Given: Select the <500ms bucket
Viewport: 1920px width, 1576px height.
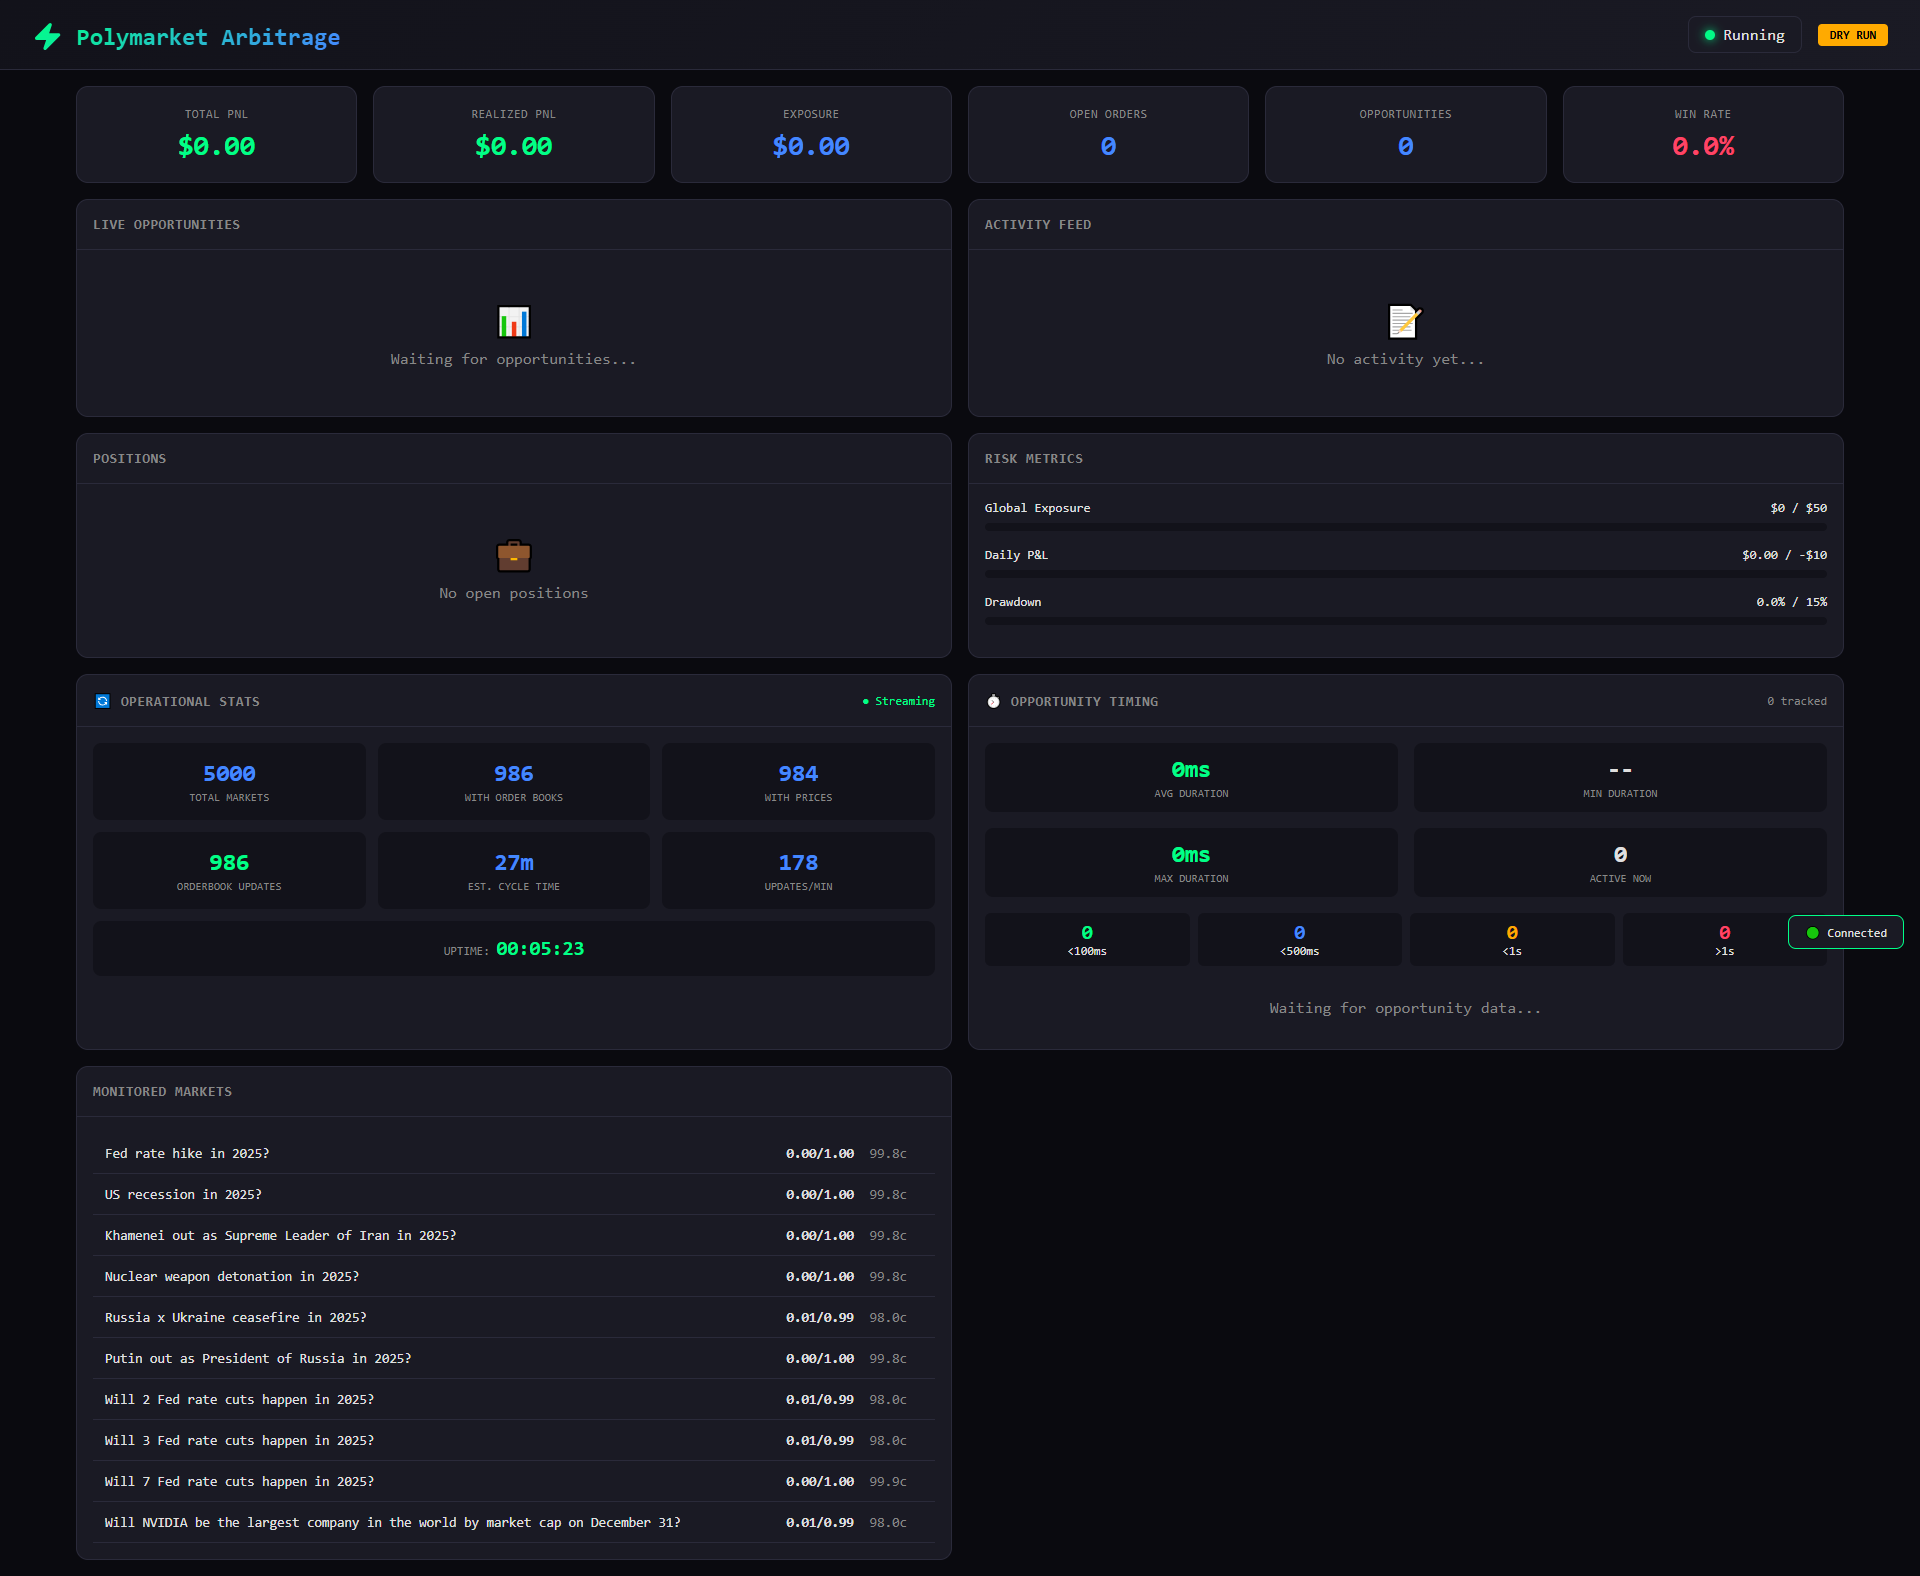Looking at the screenshot, I should (x=1299, y=940).
